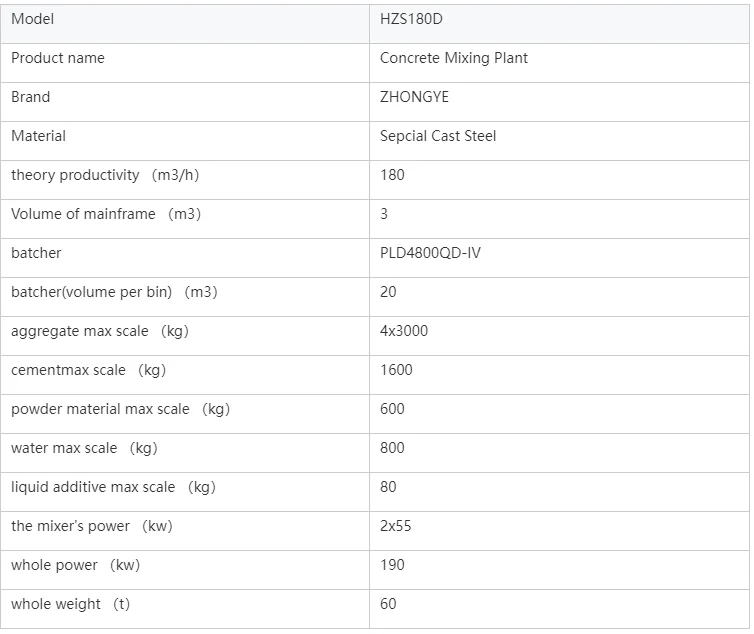This screenshot has height=634, width=754.
Task: Select the ZHONGYE brand value
Action: [414, 97]
